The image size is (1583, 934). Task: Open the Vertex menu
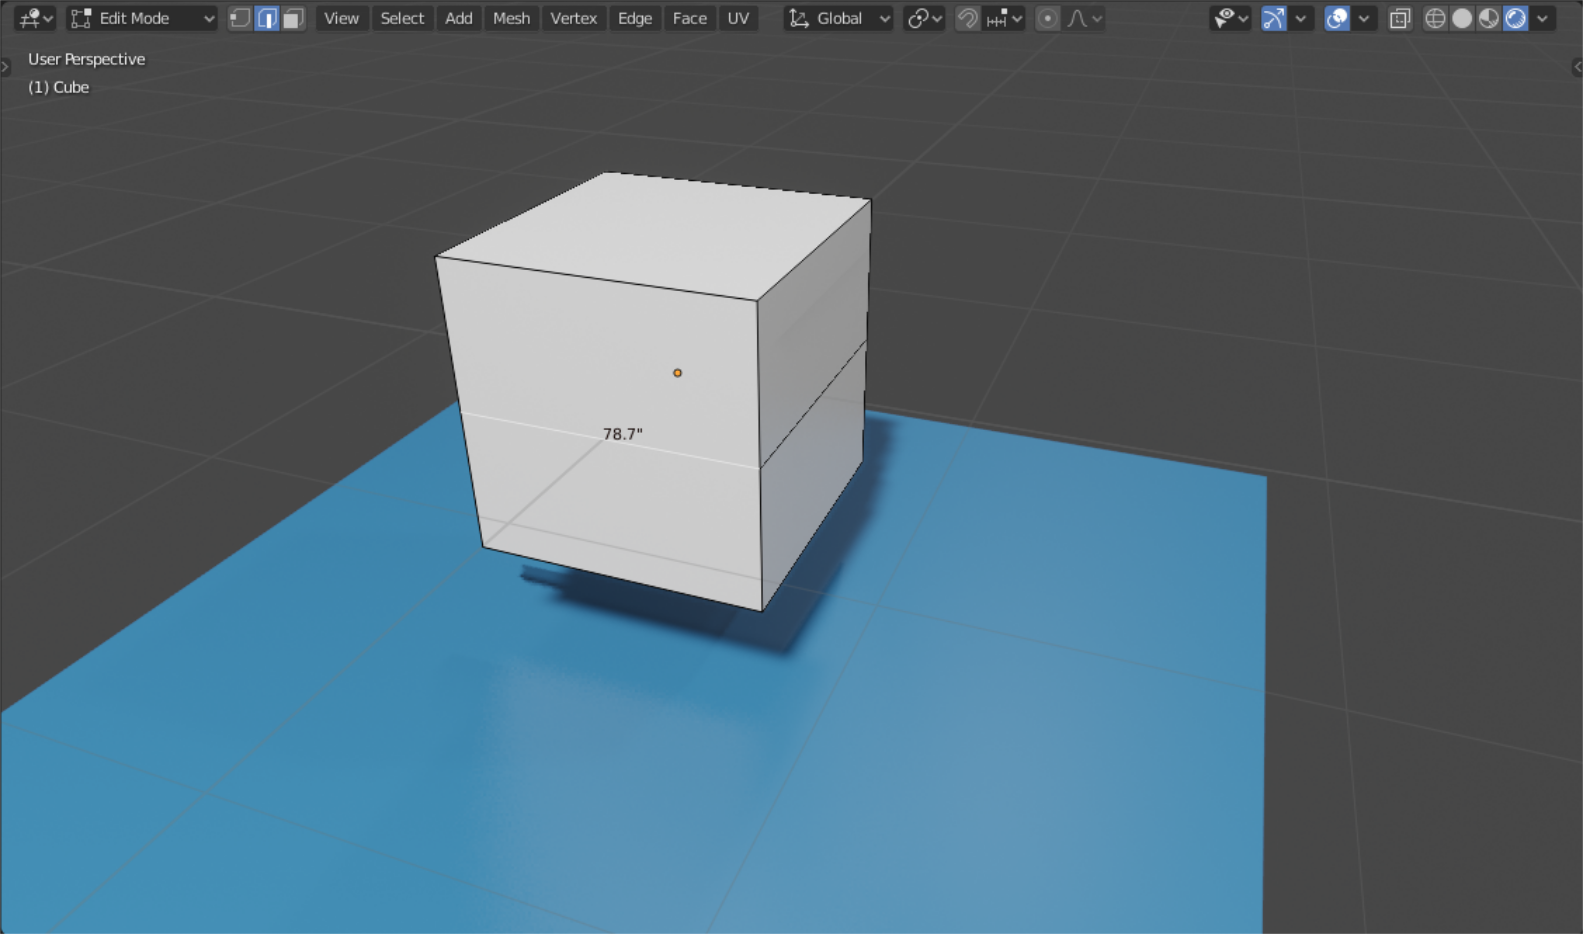[x=574, y=18]
